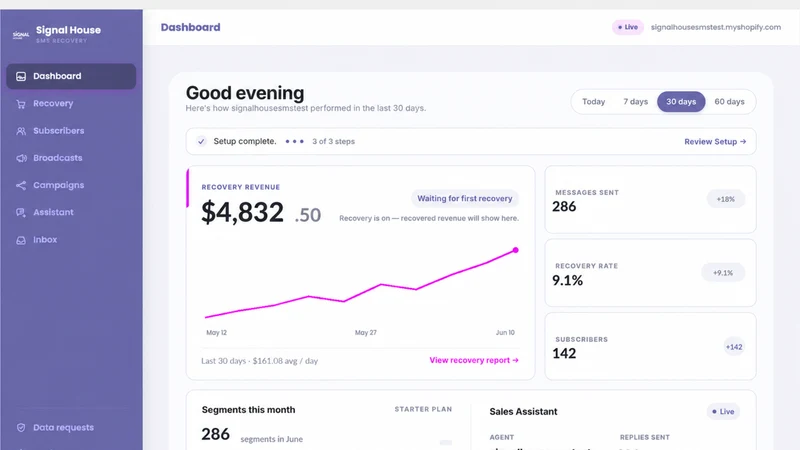Click the Subscribers value 142
800x450 pixels.
click(x=564, y=354)
